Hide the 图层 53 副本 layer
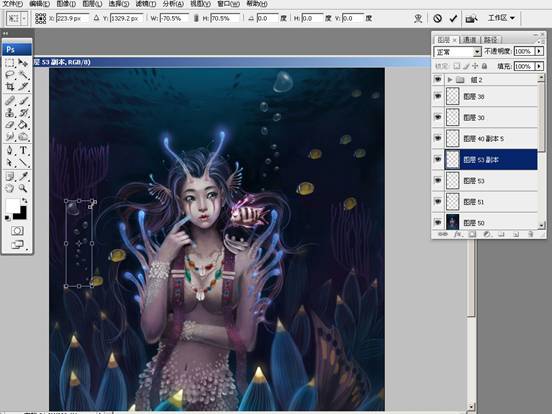This screenshot has height=414, width=552. click(438, 159)
